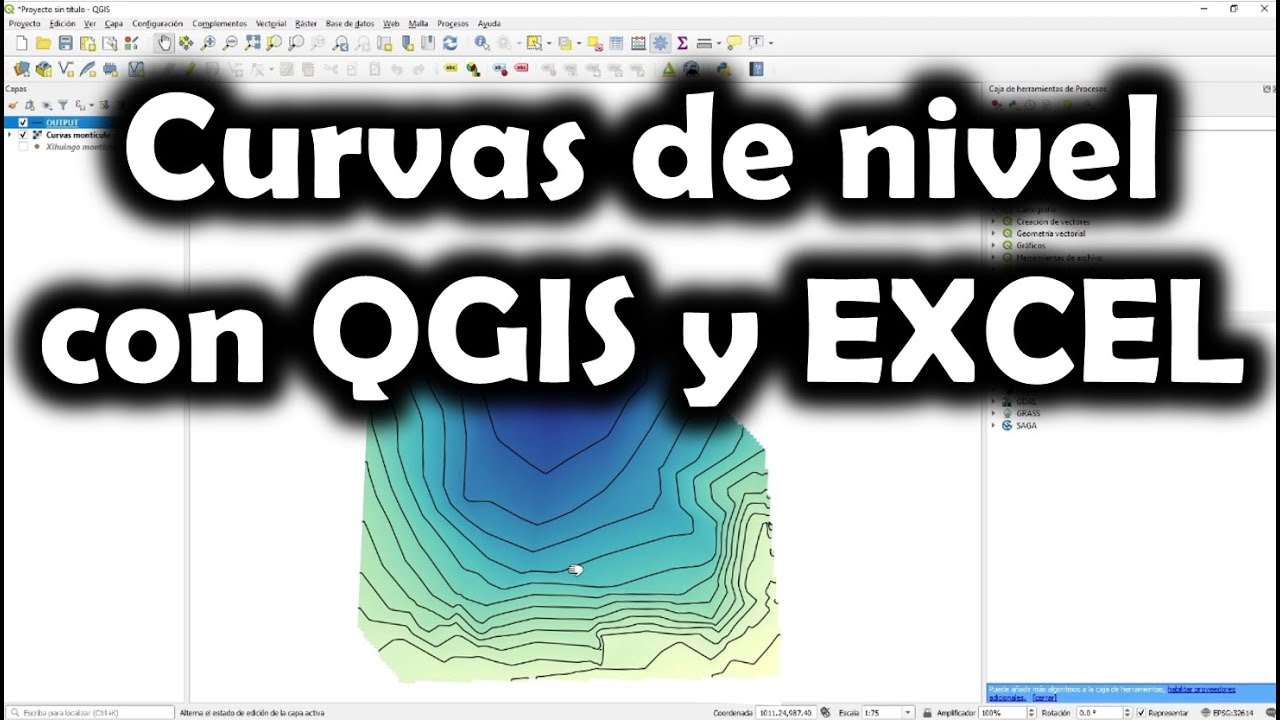Select the Text Annotation tool

point(757,43)
